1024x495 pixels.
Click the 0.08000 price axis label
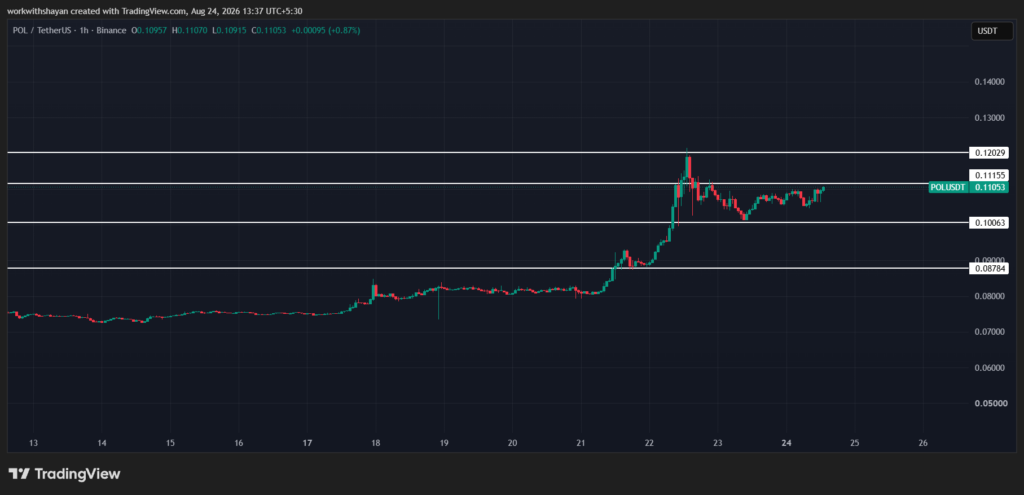click(x=990, y=296)
